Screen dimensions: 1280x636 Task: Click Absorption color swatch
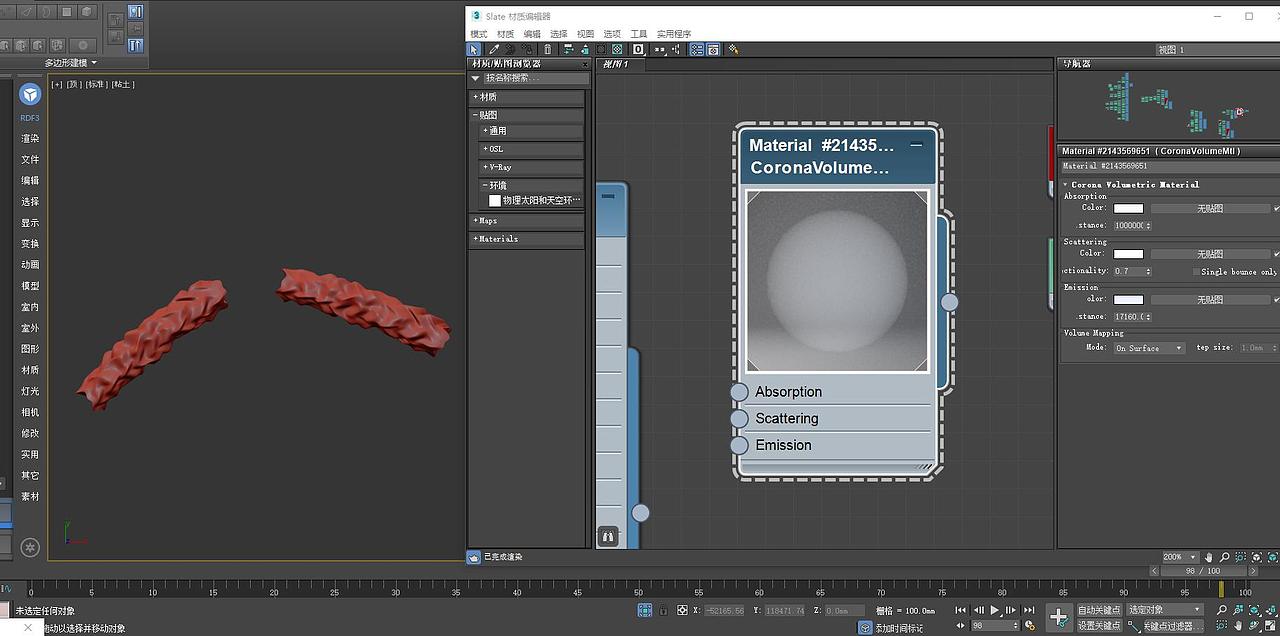click(1128, 208)
